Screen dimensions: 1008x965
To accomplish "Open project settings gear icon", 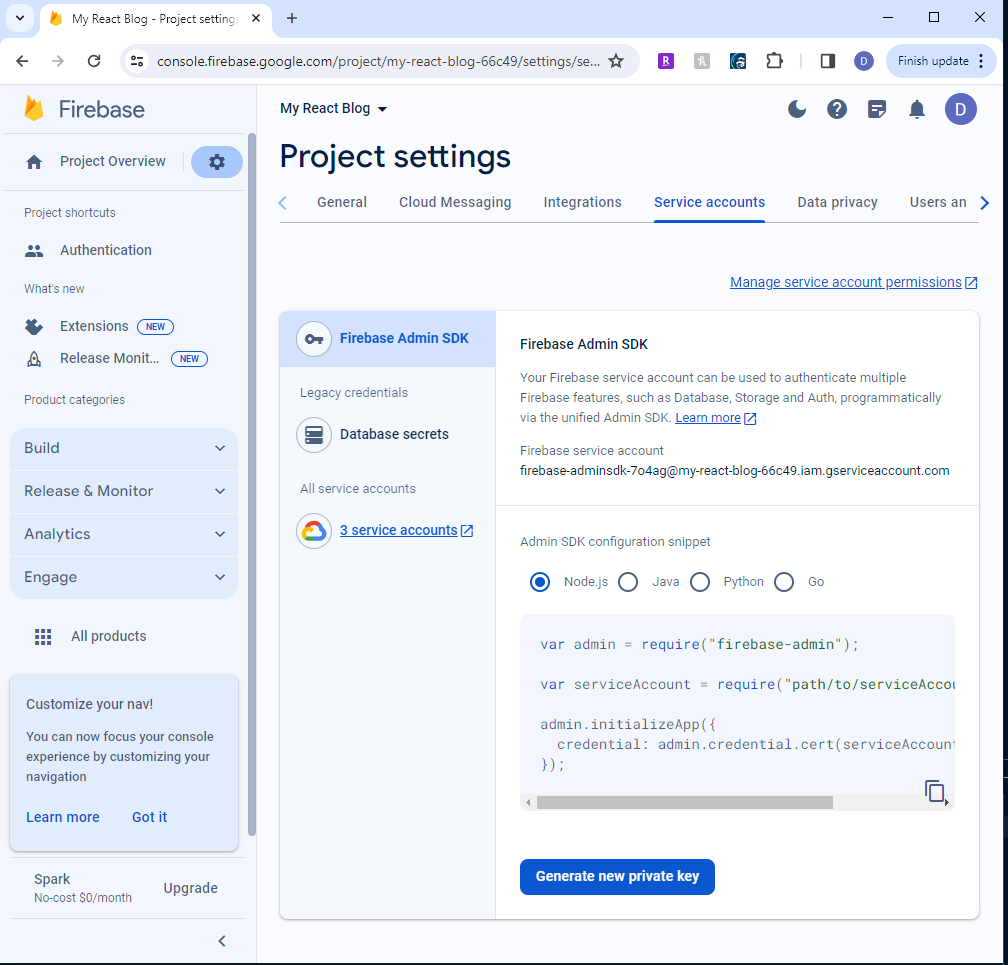I will tap(217, 161).
